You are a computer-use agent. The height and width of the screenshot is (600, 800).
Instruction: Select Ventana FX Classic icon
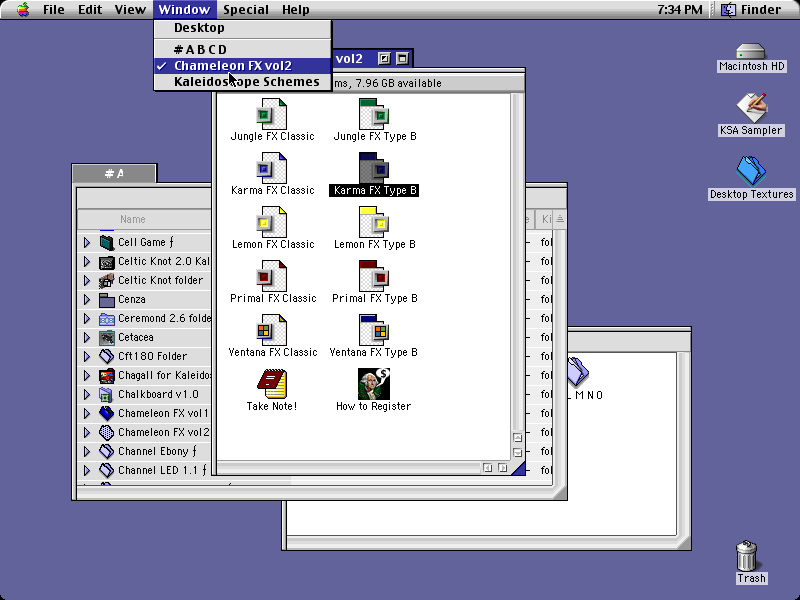pyautogui.click(x=271, y=330)
